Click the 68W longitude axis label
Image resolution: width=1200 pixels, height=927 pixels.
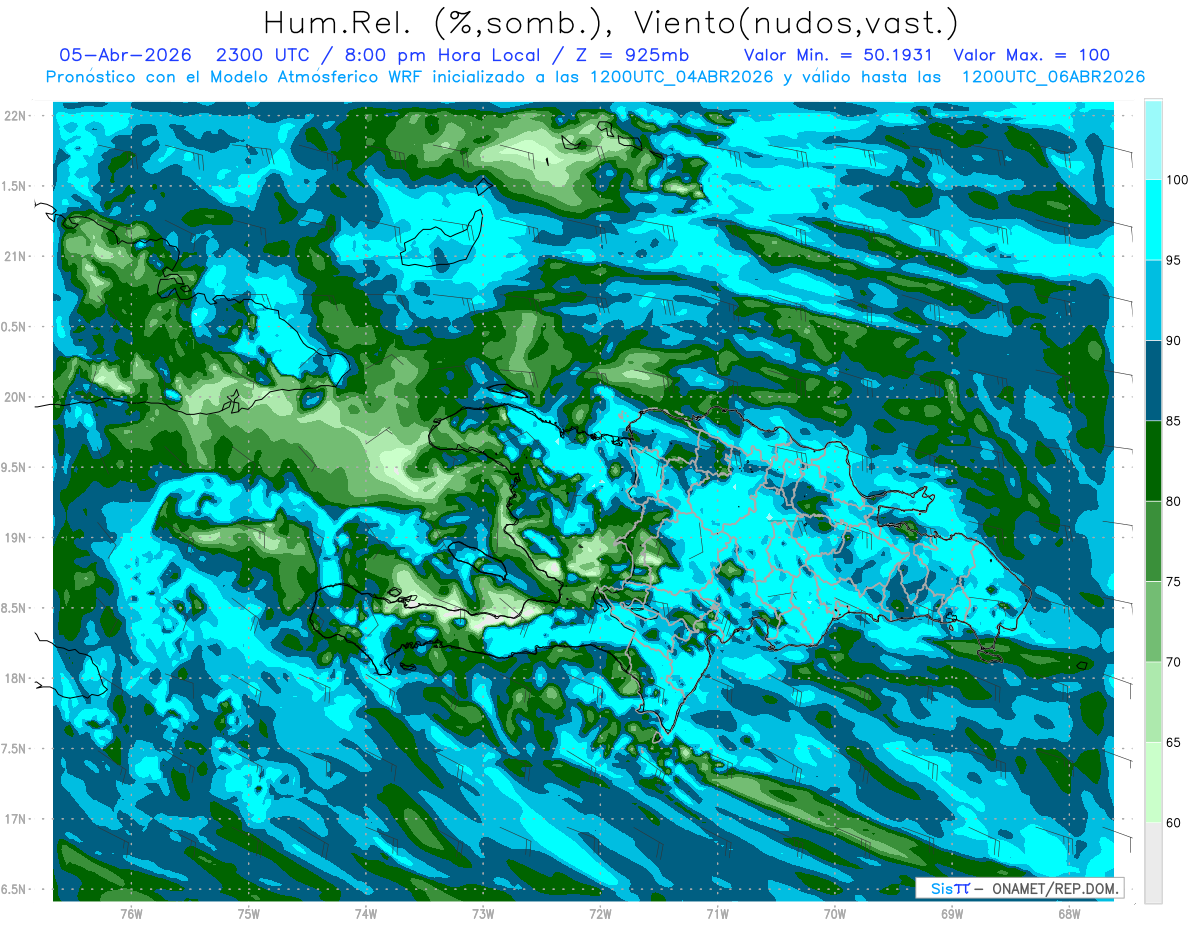click(1068, 914)
